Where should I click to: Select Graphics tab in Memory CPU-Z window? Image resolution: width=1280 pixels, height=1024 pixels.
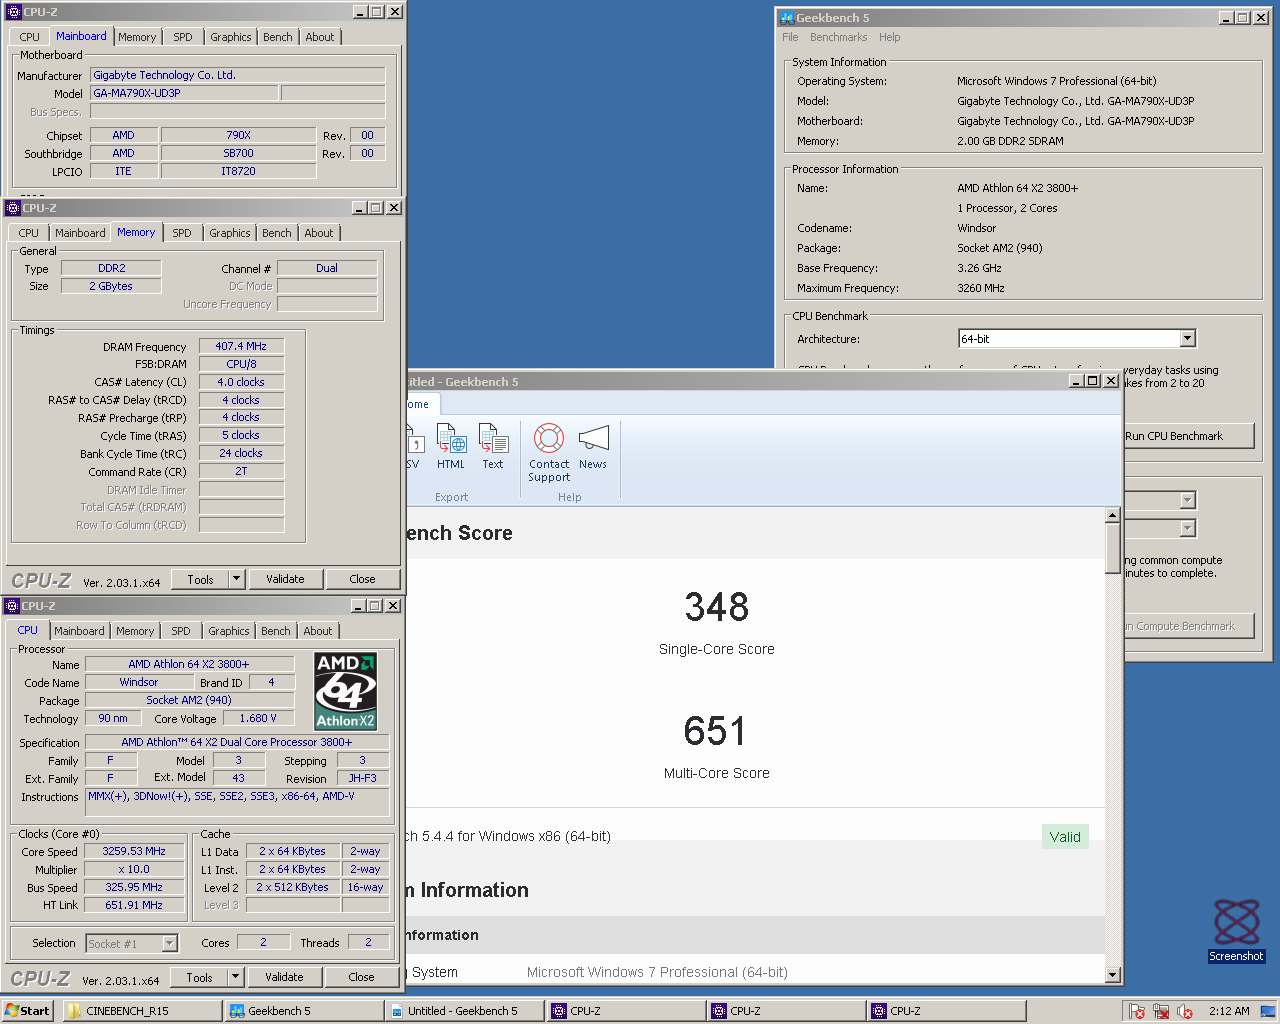(x=230, y=233)
